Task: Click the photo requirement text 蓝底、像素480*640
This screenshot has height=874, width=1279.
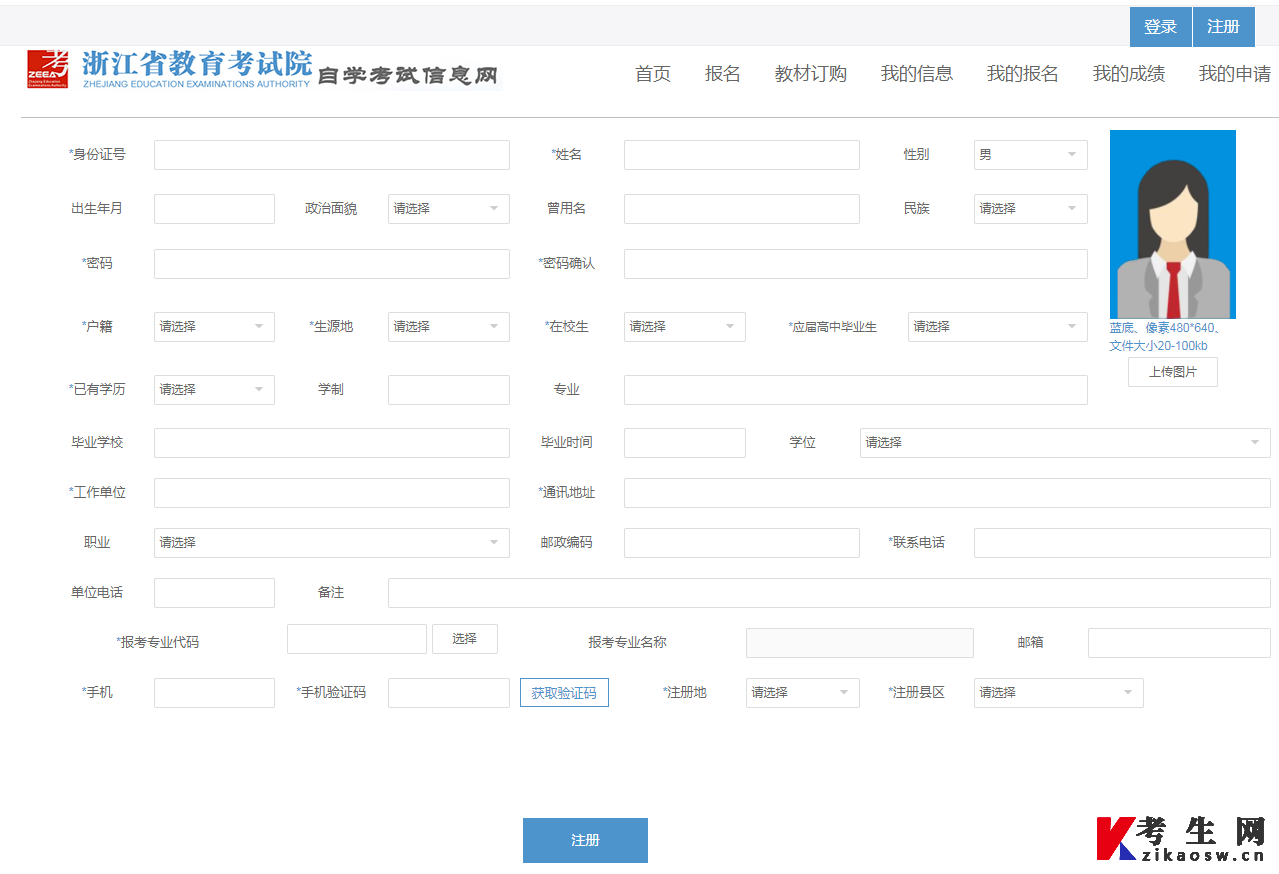Action: tap(1165, 328)
